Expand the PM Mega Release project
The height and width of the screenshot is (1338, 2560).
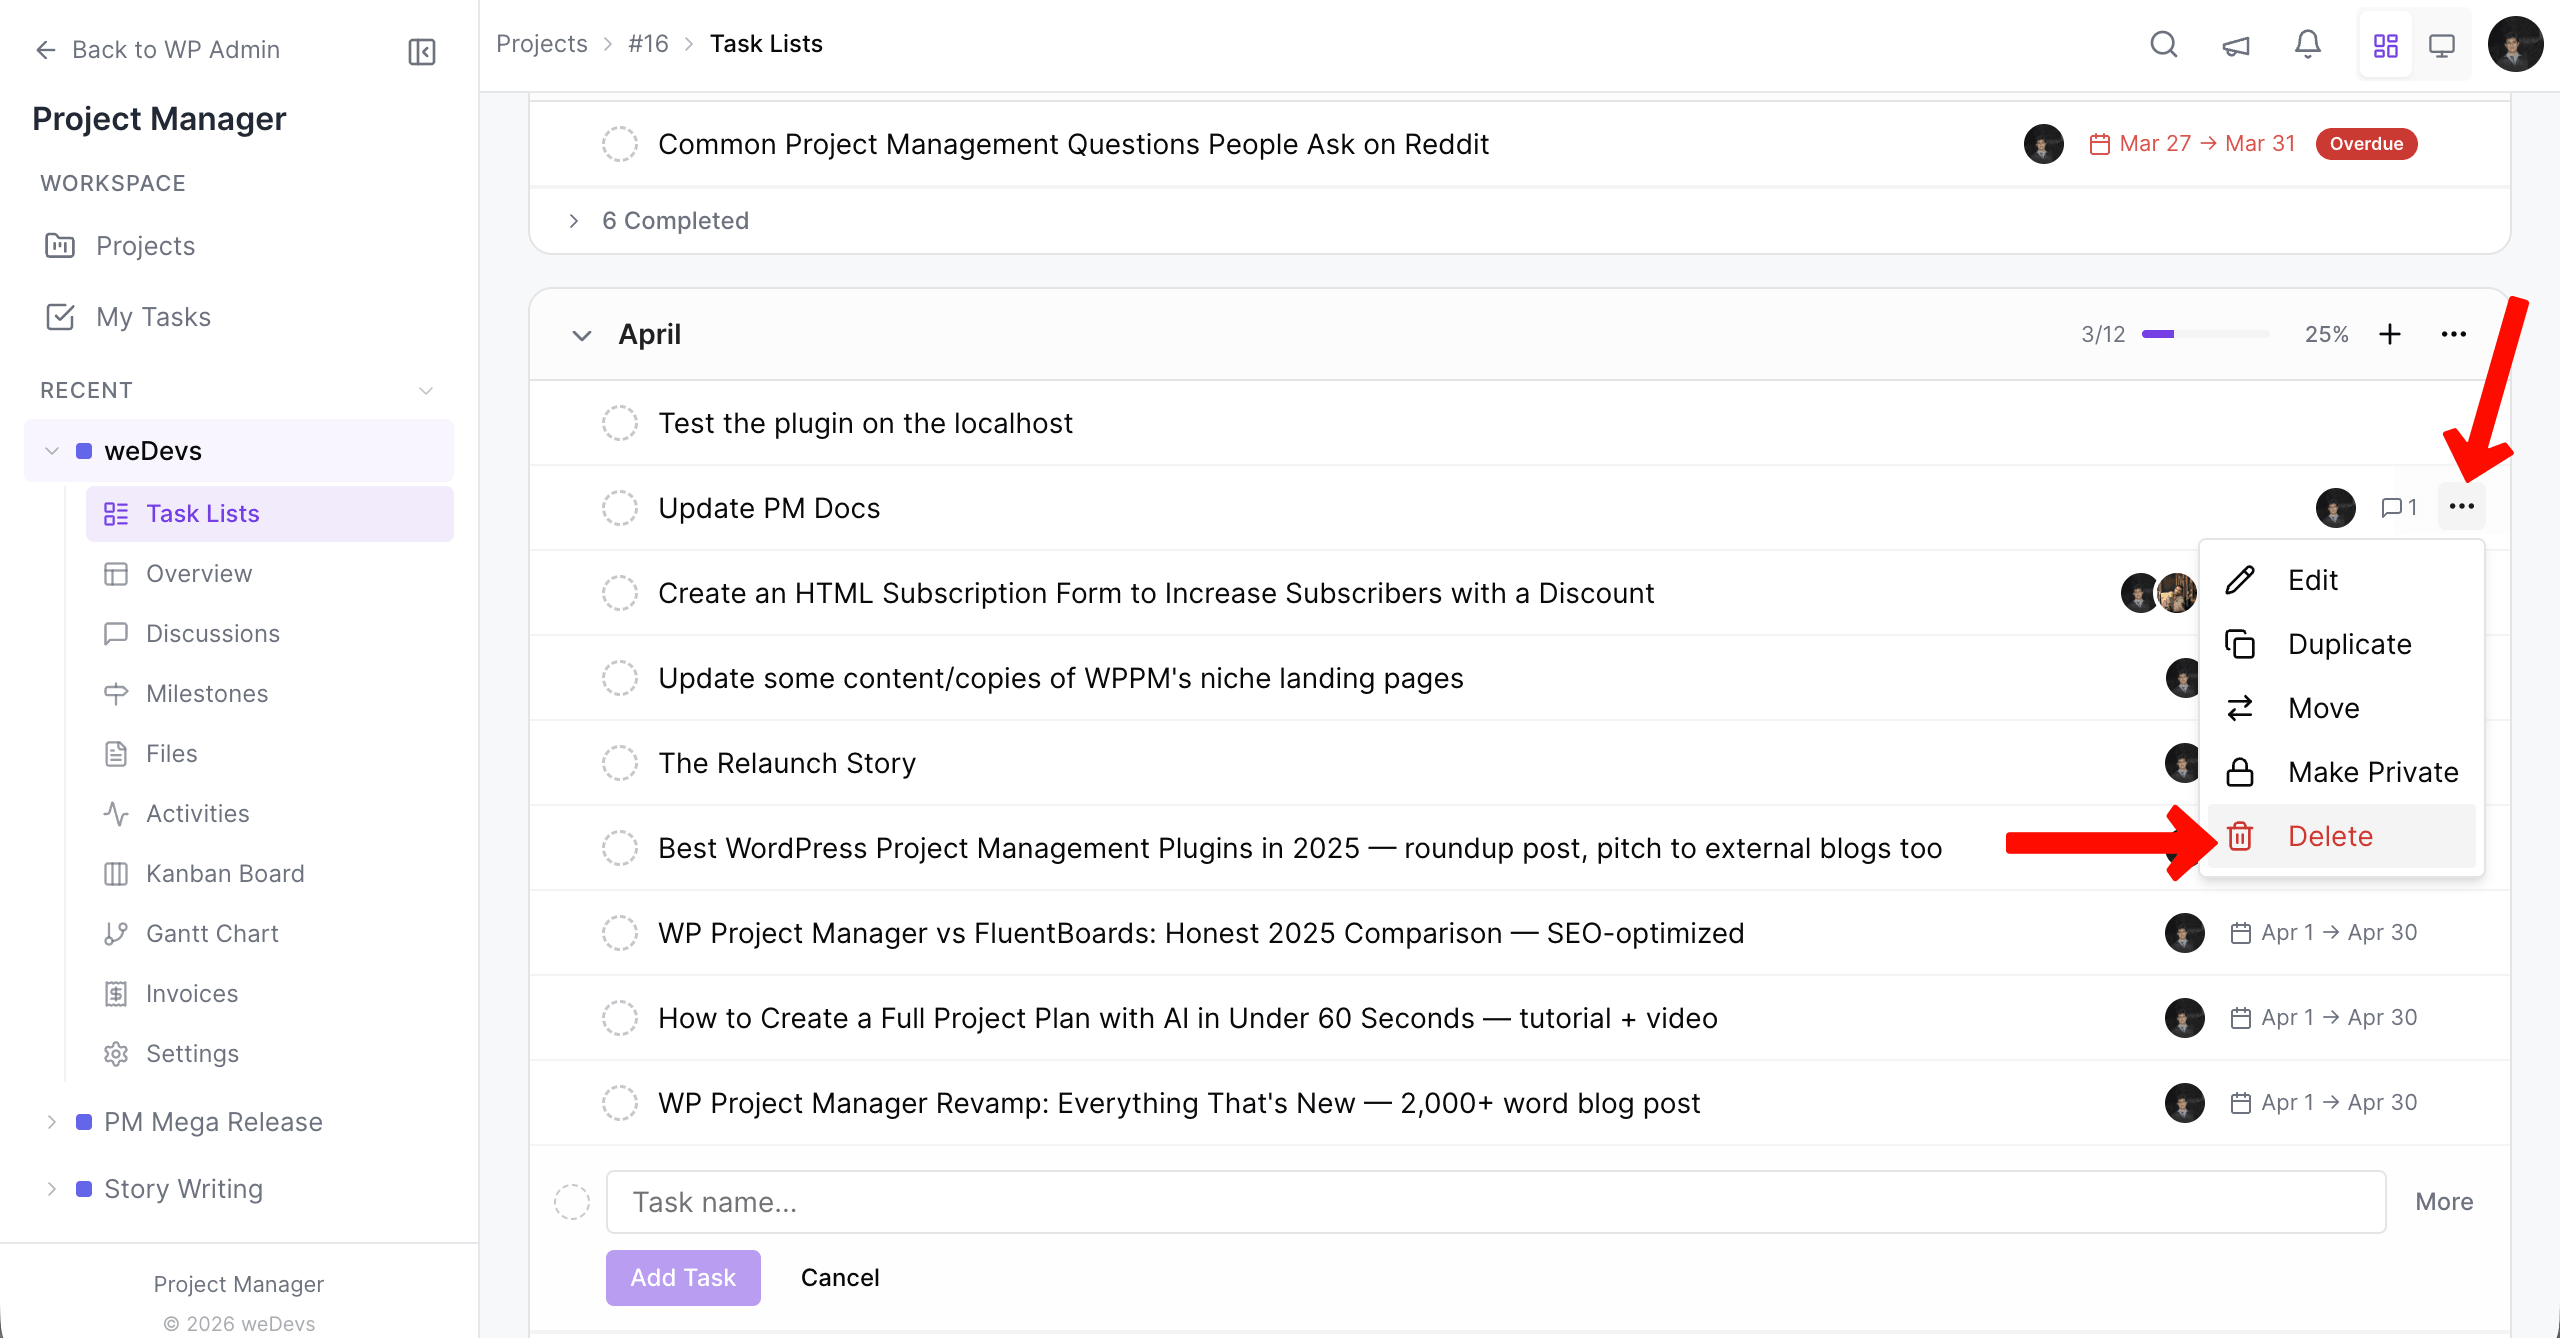coord(52,1121)
